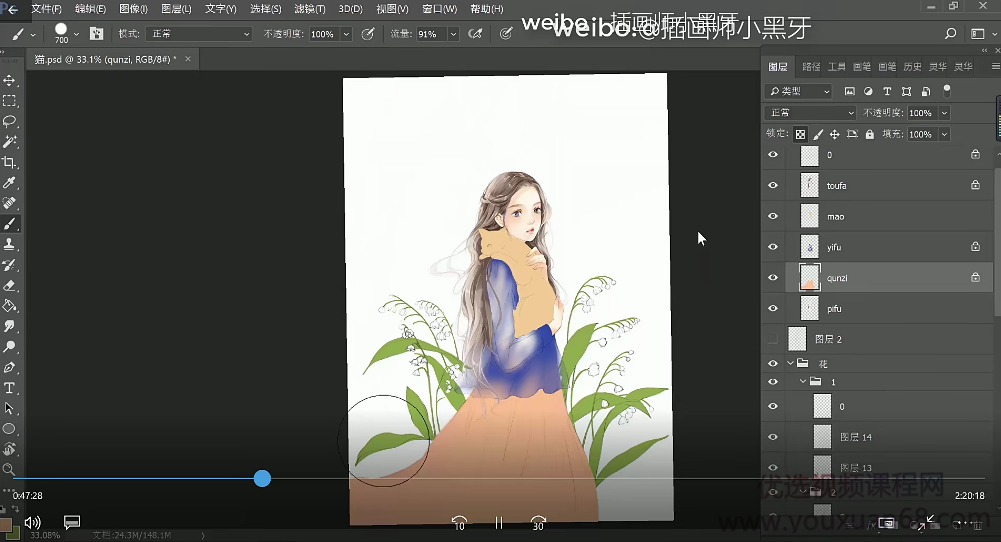Hide the toufa layer

pos(772,186)
